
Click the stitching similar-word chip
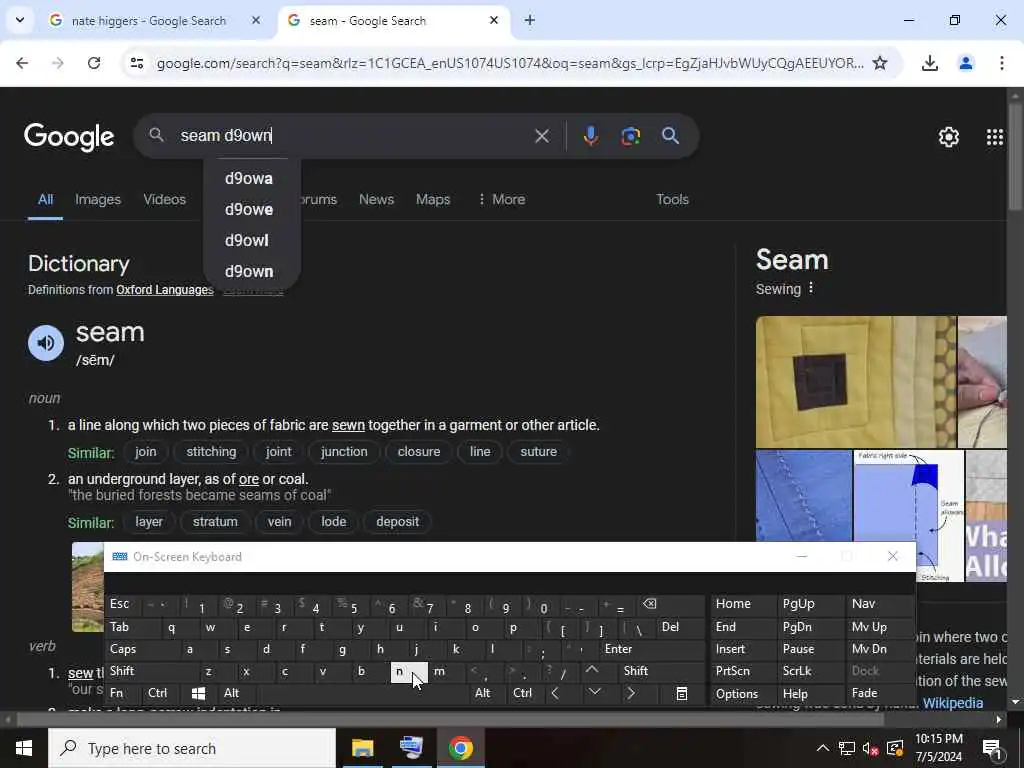[x=211, y=452]
